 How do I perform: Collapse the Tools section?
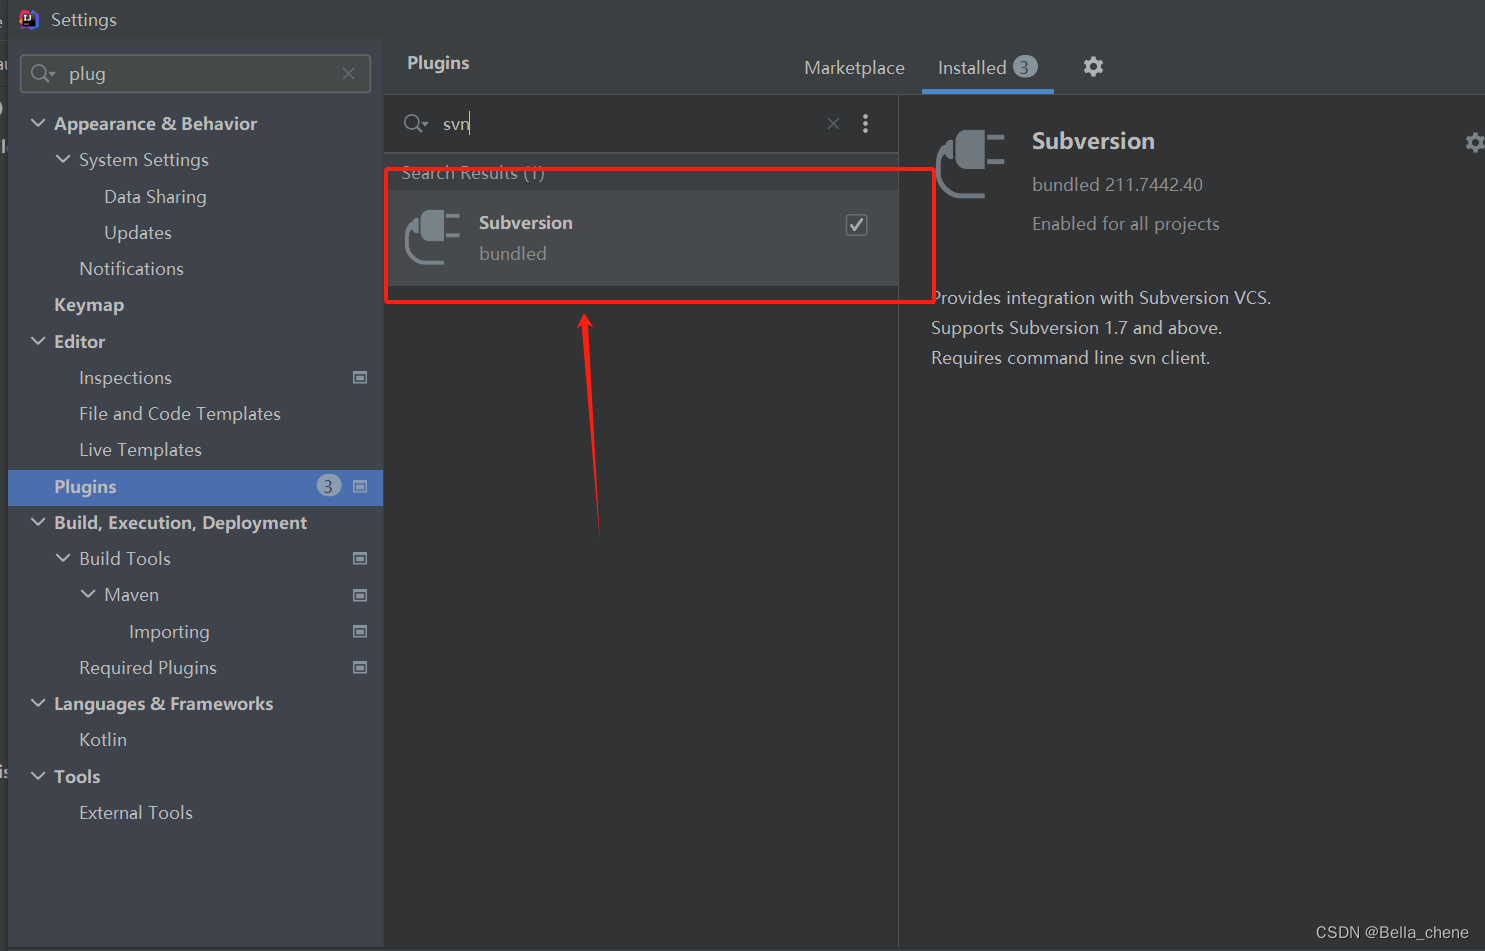coord(38,776)
